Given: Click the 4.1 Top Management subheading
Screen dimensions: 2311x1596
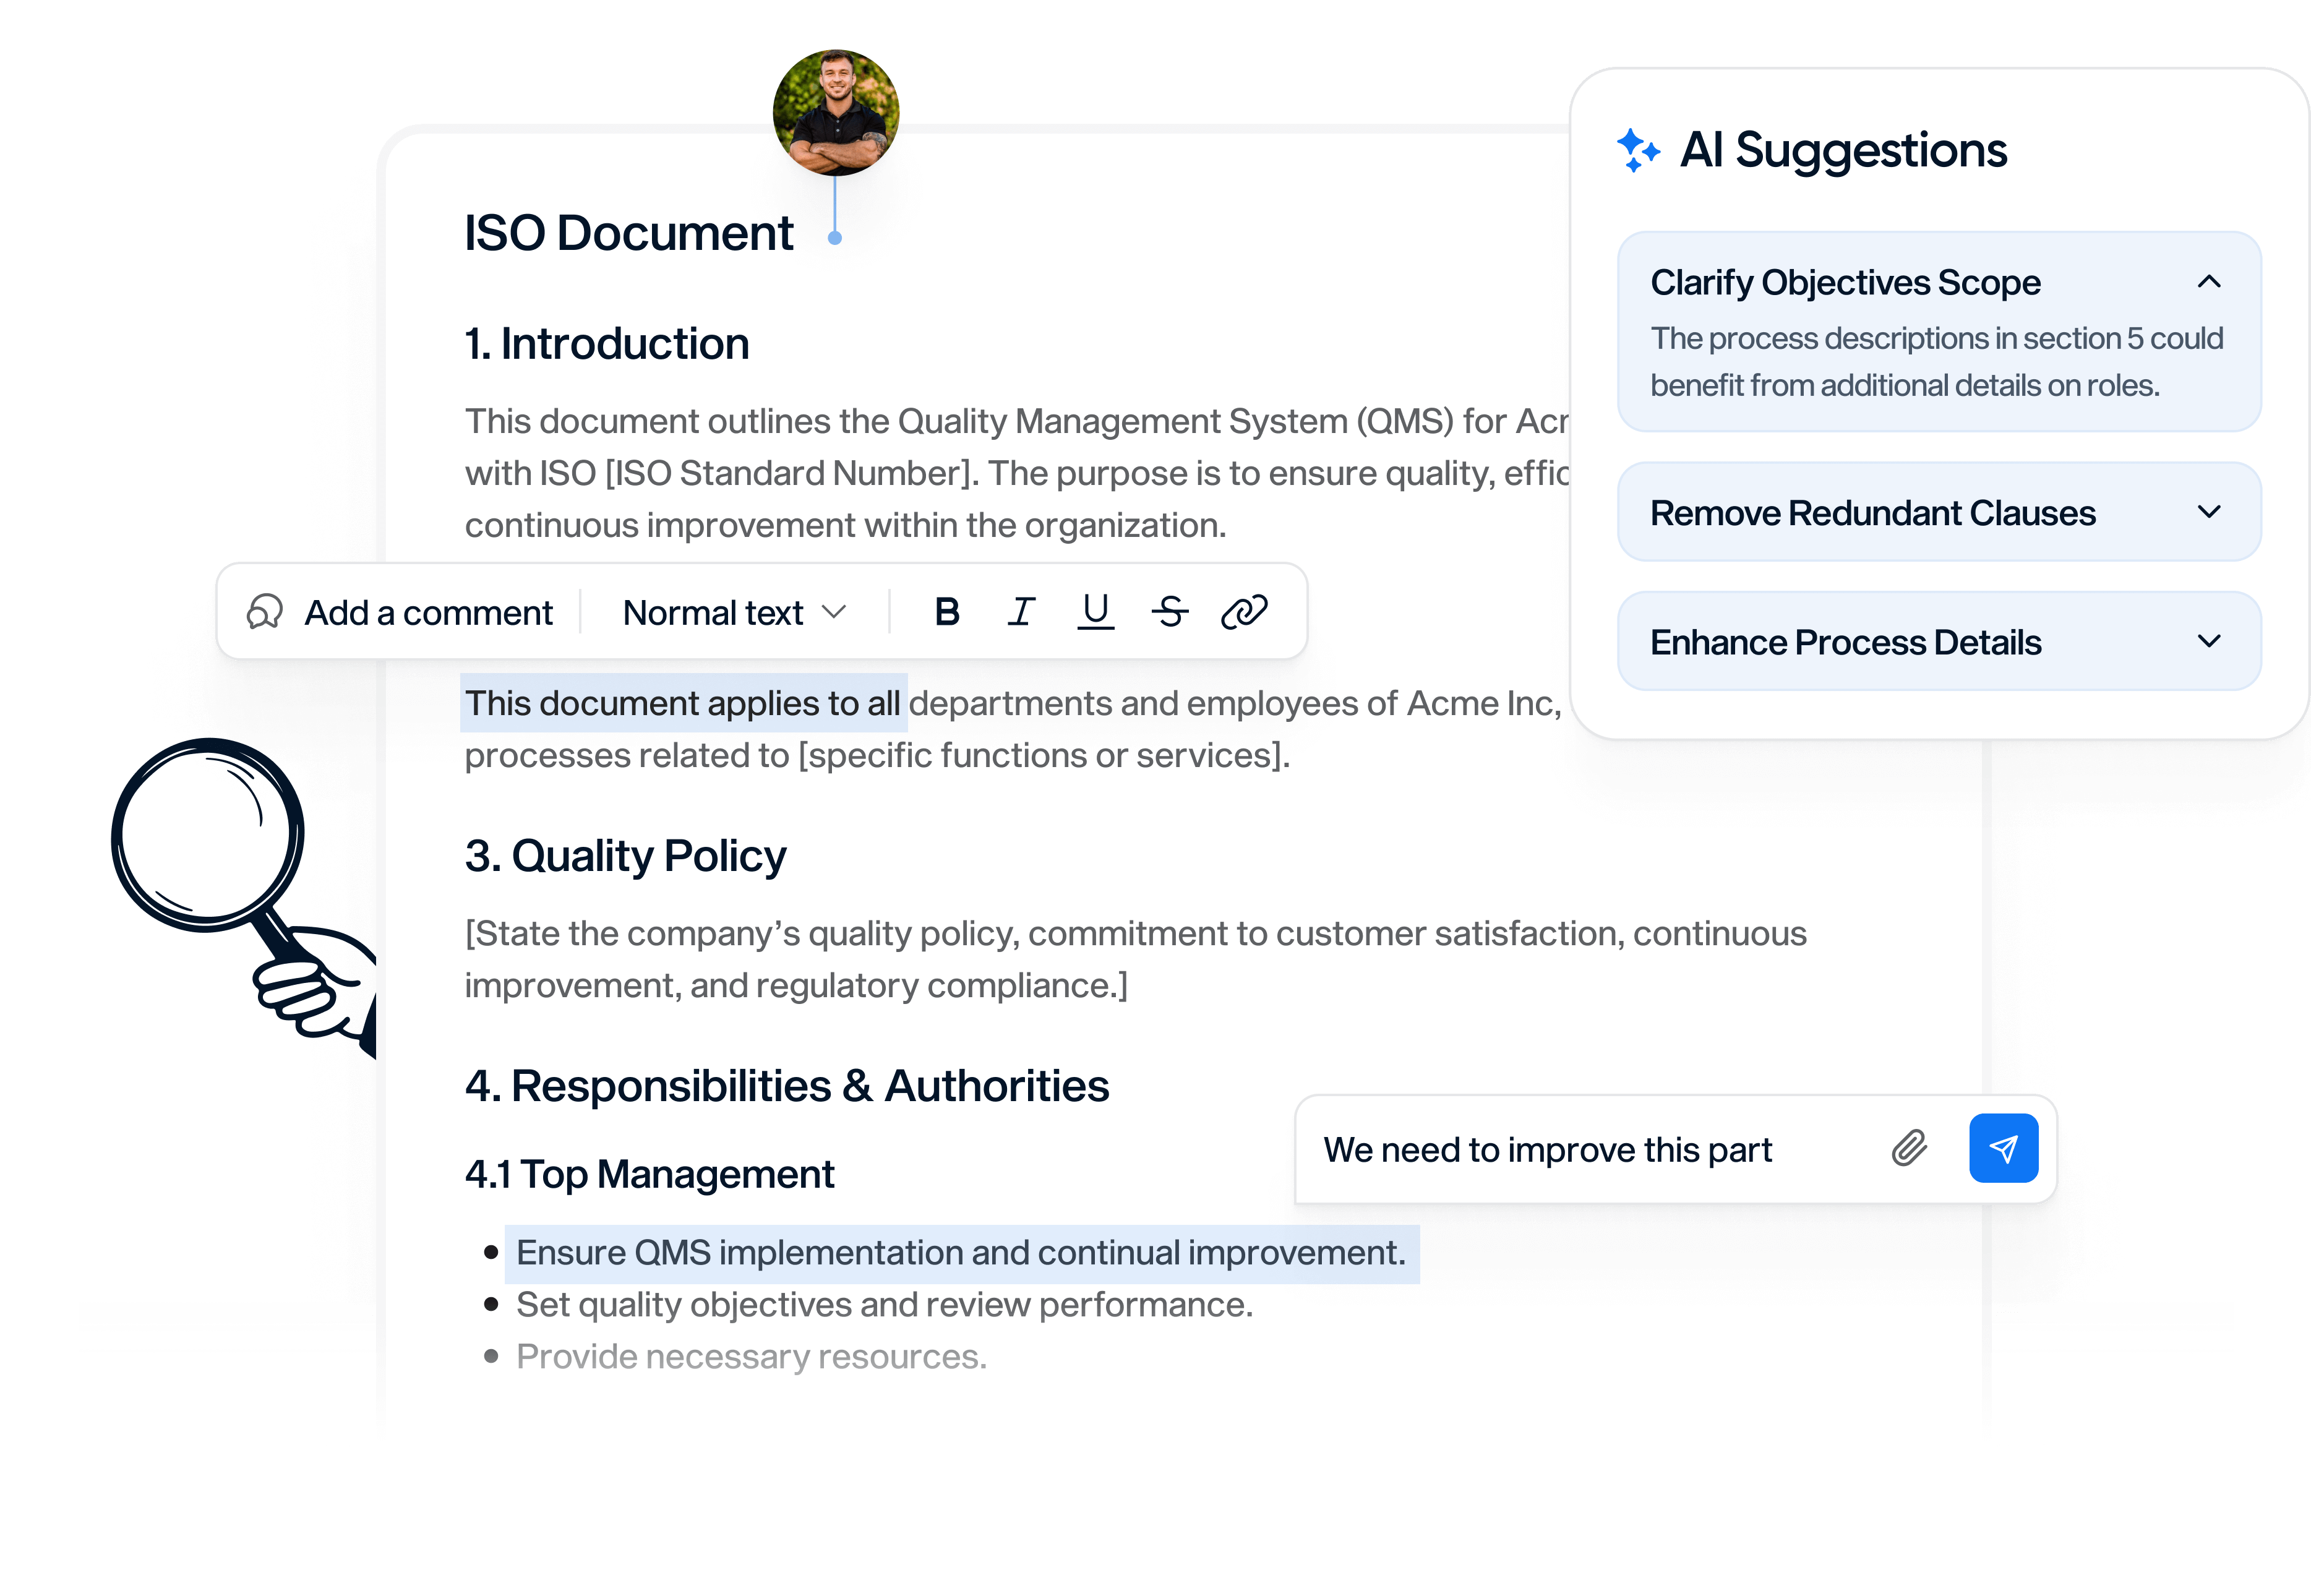Looking at the screenshot, I should (x=649, y=1174).
